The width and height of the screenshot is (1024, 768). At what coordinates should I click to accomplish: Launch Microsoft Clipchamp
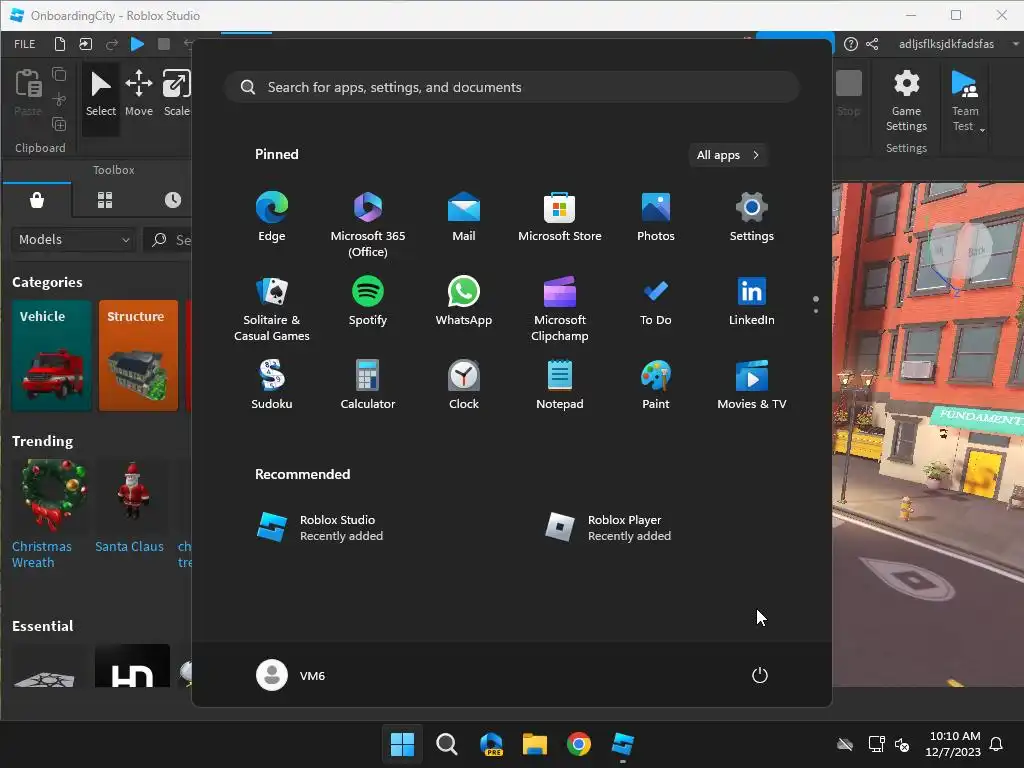point(560,309)
